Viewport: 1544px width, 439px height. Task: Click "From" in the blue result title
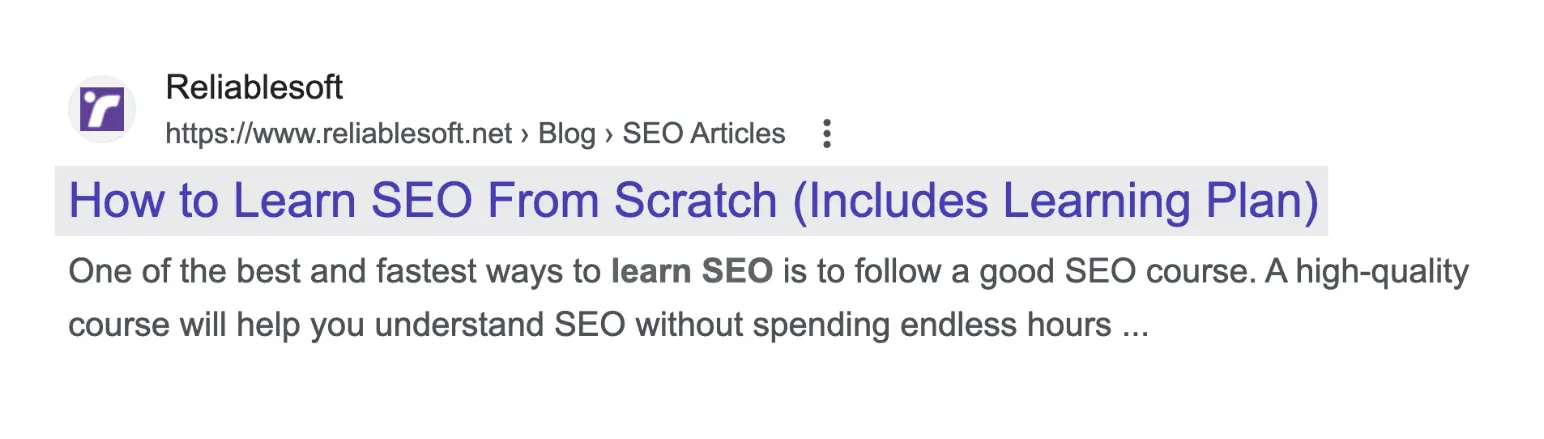pyautogui.click(x=544, y=201)
